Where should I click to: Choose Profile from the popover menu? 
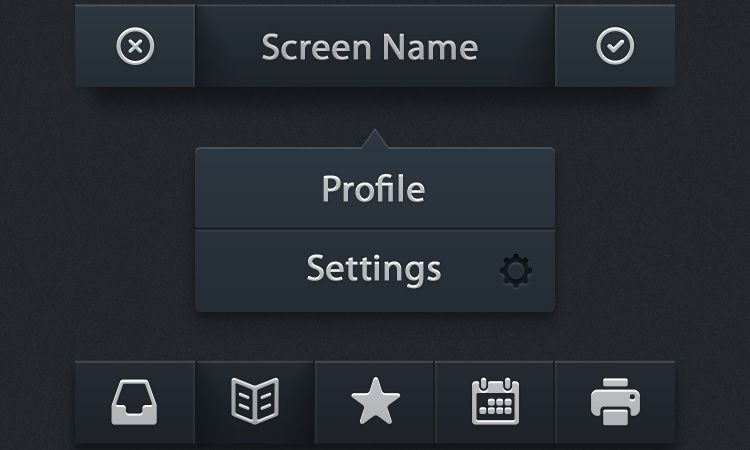tap(375, 188)
